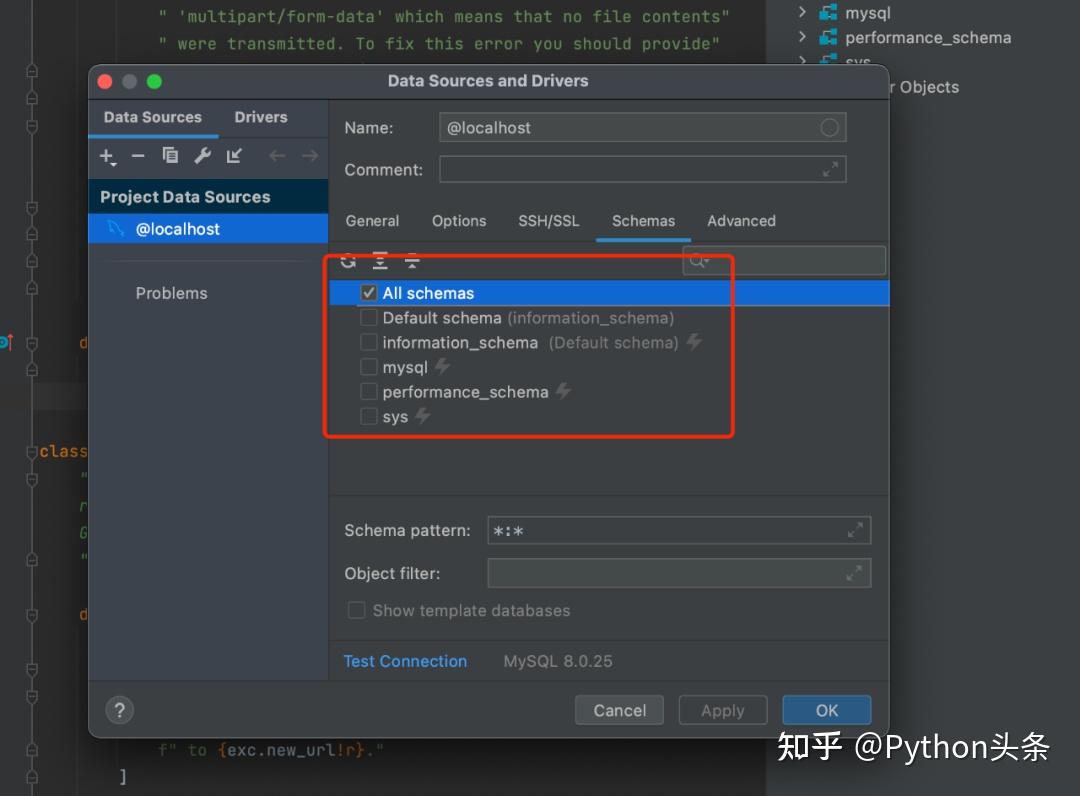Collapse all schema nodes icon
This screenshot has width=1080, height=796.
pos(412,261)
